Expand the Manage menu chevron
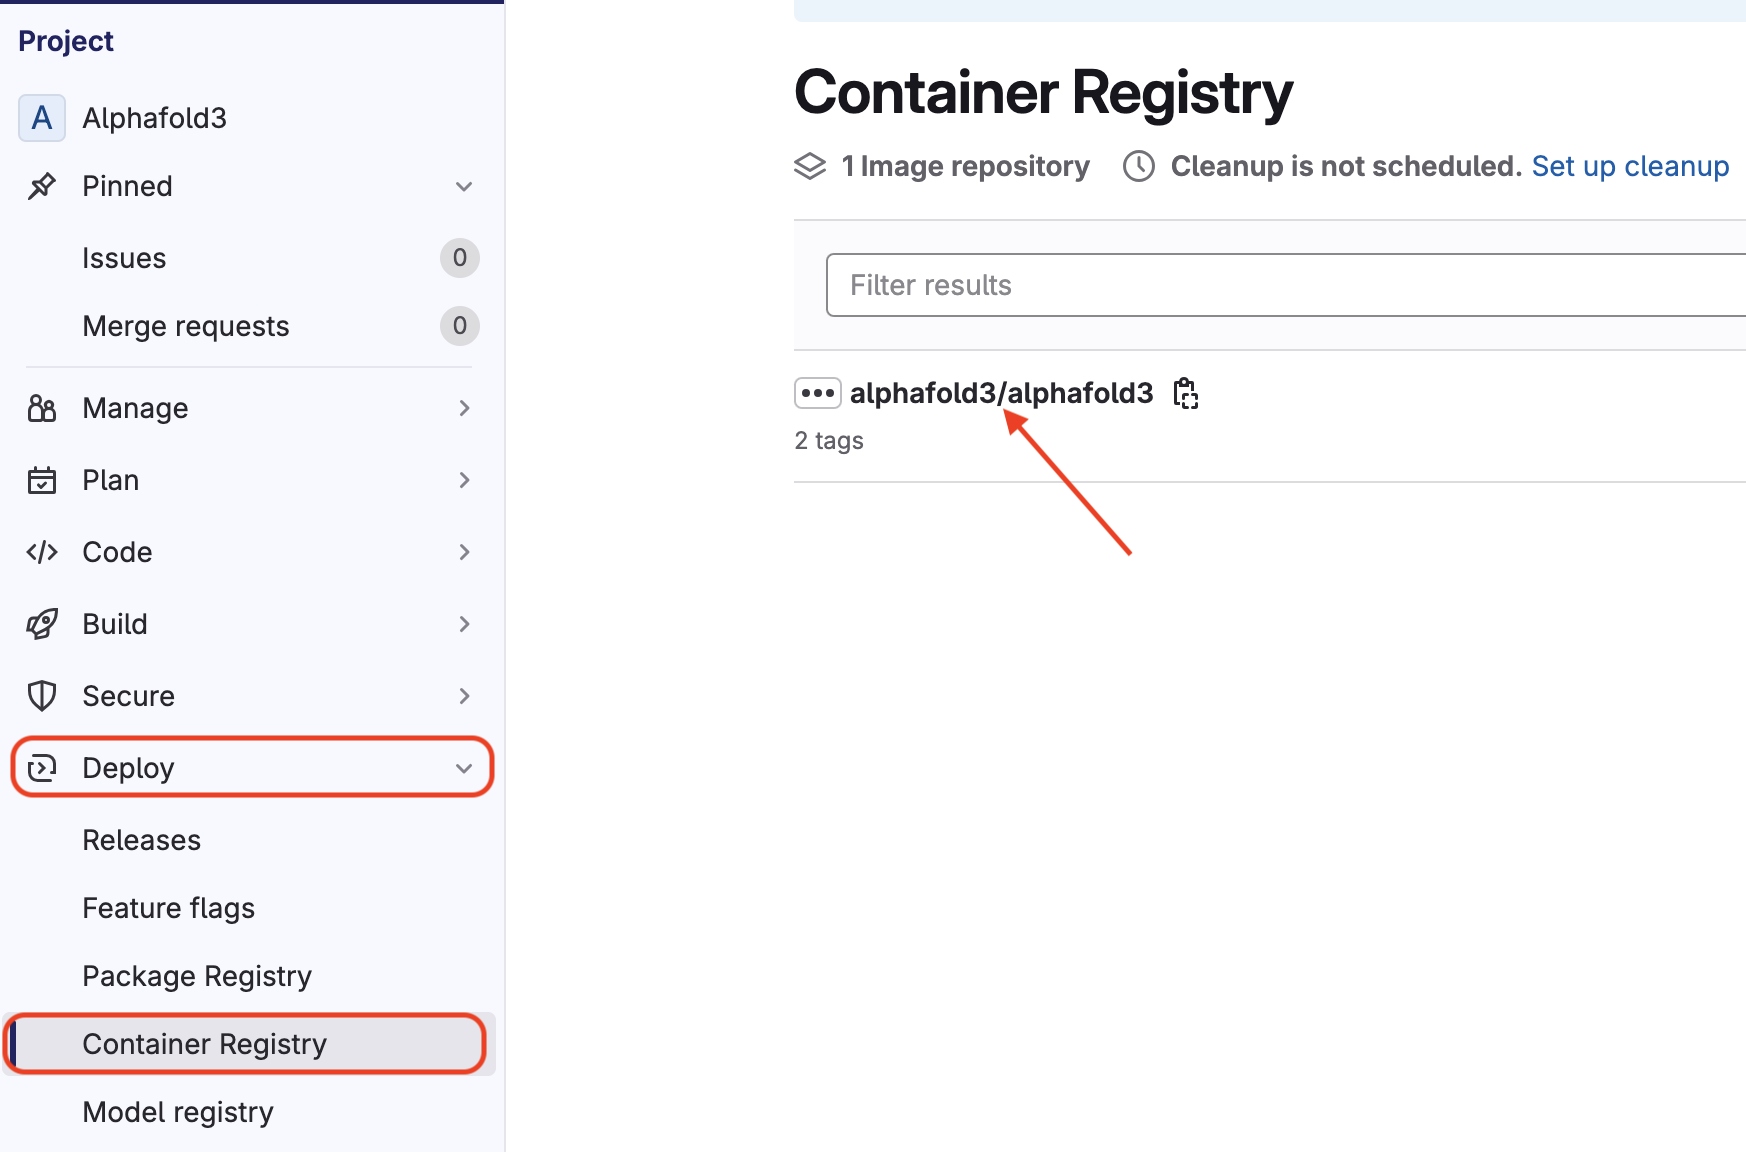Screen dimensions: 1746x1152 pyautogui.click(x=464, y=408)
